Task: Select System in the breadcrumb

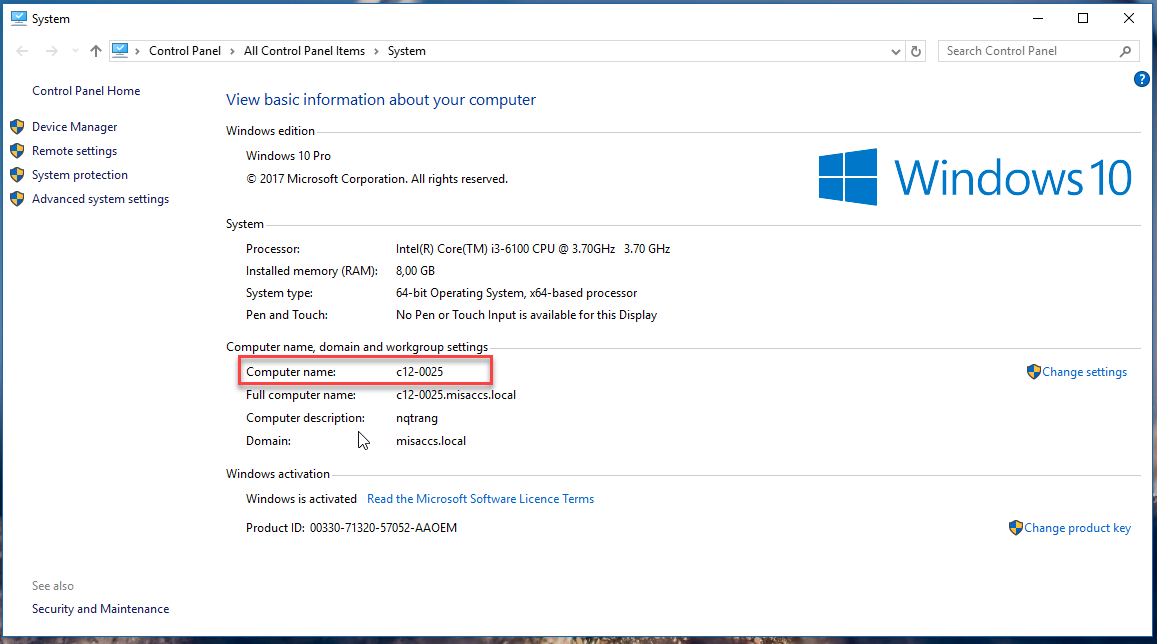Action: point(407,51)
